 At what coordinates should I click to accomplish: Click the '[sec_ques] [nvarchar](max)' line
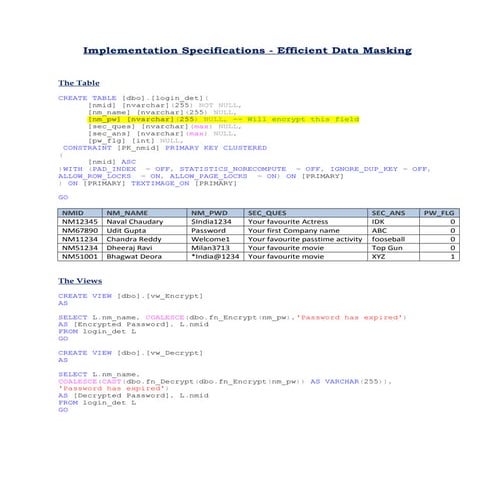coord(164,127)
